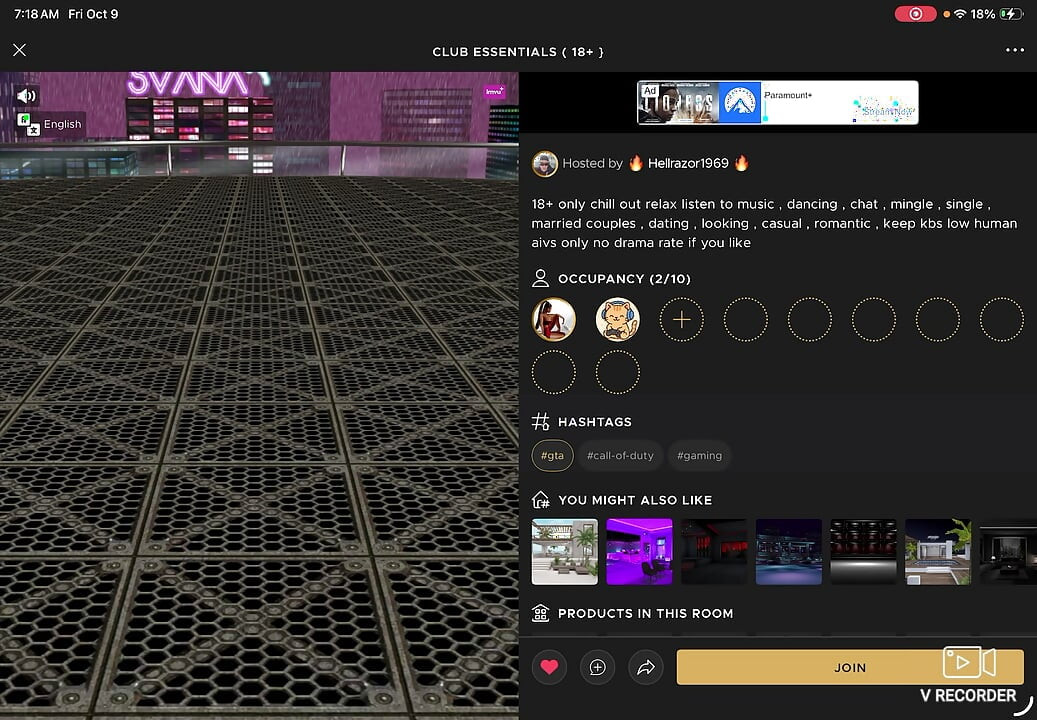Screen dimensions: 1037x720
Task: Join the Club Essentials room
Action: coord(850,667)
